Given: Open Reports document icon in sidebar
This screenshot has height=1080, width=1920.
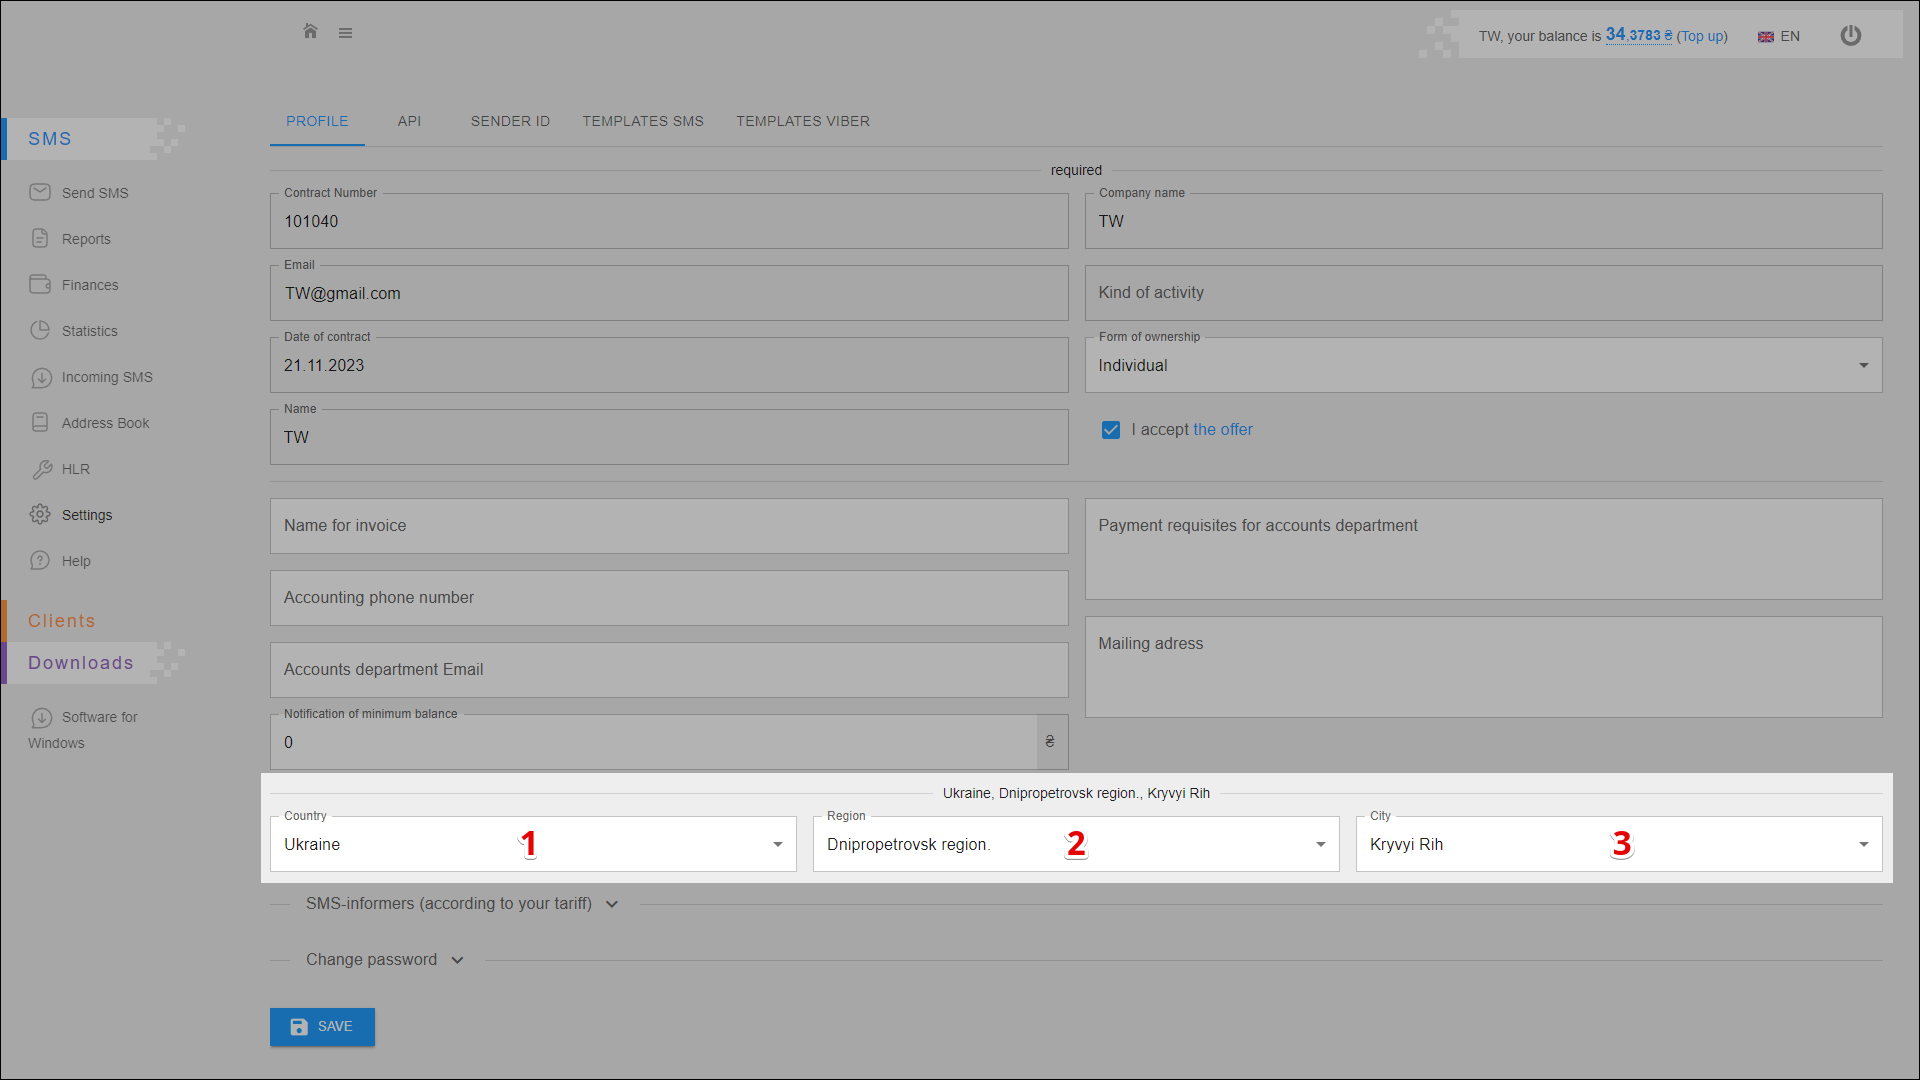Looking at the screenshot, I should click(40, 238).
